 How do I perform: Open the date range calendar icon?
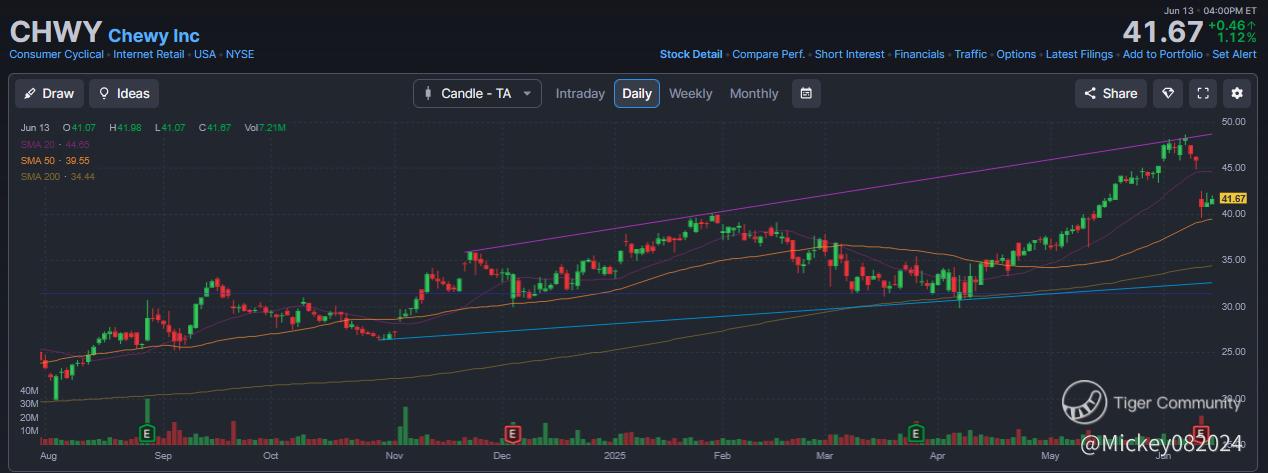pos(806,93)
